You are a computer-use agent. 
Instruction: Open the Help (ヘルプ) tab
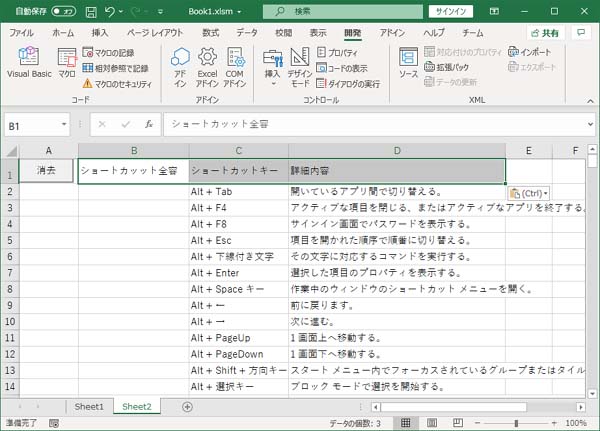click(434, 33)
